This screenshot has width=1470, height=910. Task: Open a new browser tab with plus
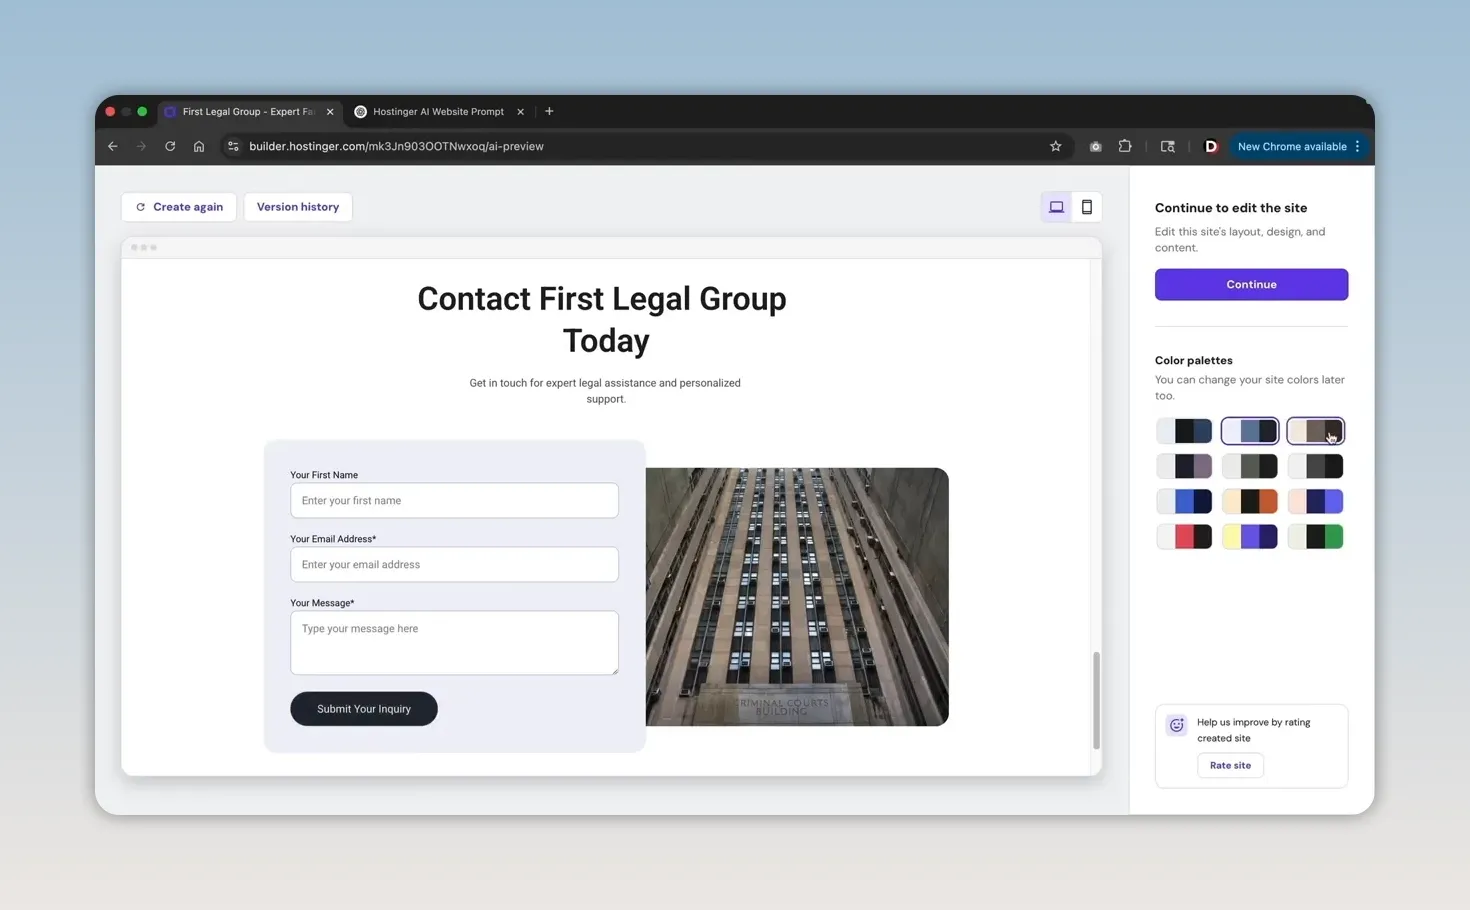click(x=549, y=111)
